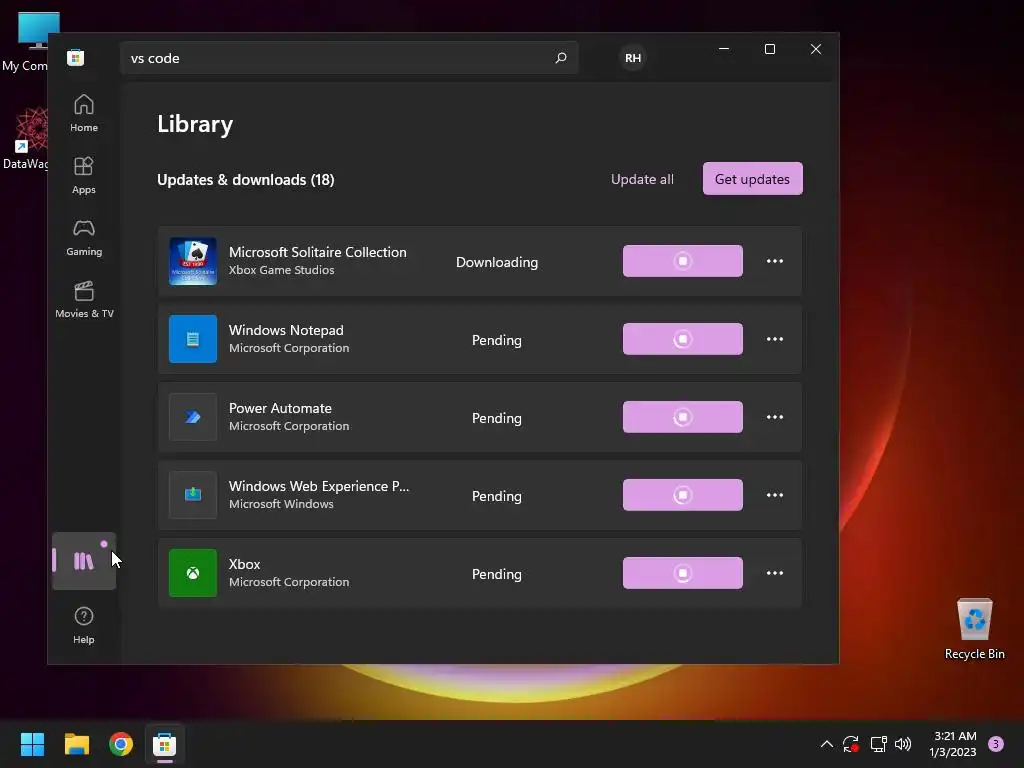This screenshot has width=1024, height=768.
Task: Stop the Microsoft Solitaire Collection download
Action: pos(682,261)
